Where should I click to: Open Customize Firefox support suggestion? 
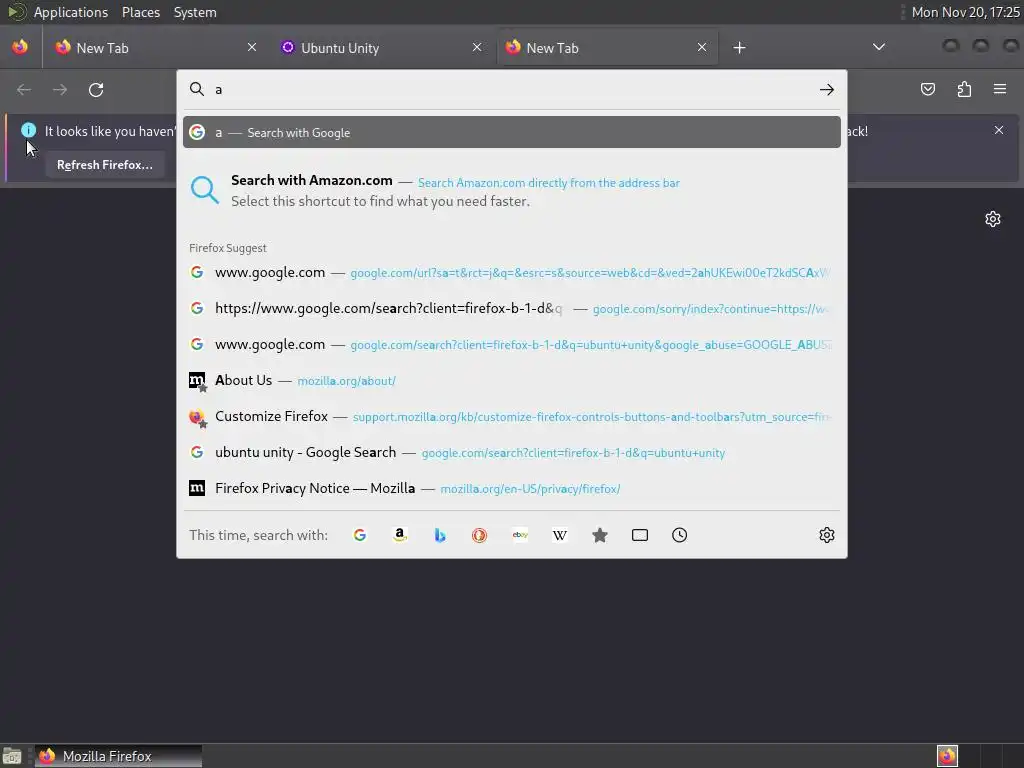point(512,416)
